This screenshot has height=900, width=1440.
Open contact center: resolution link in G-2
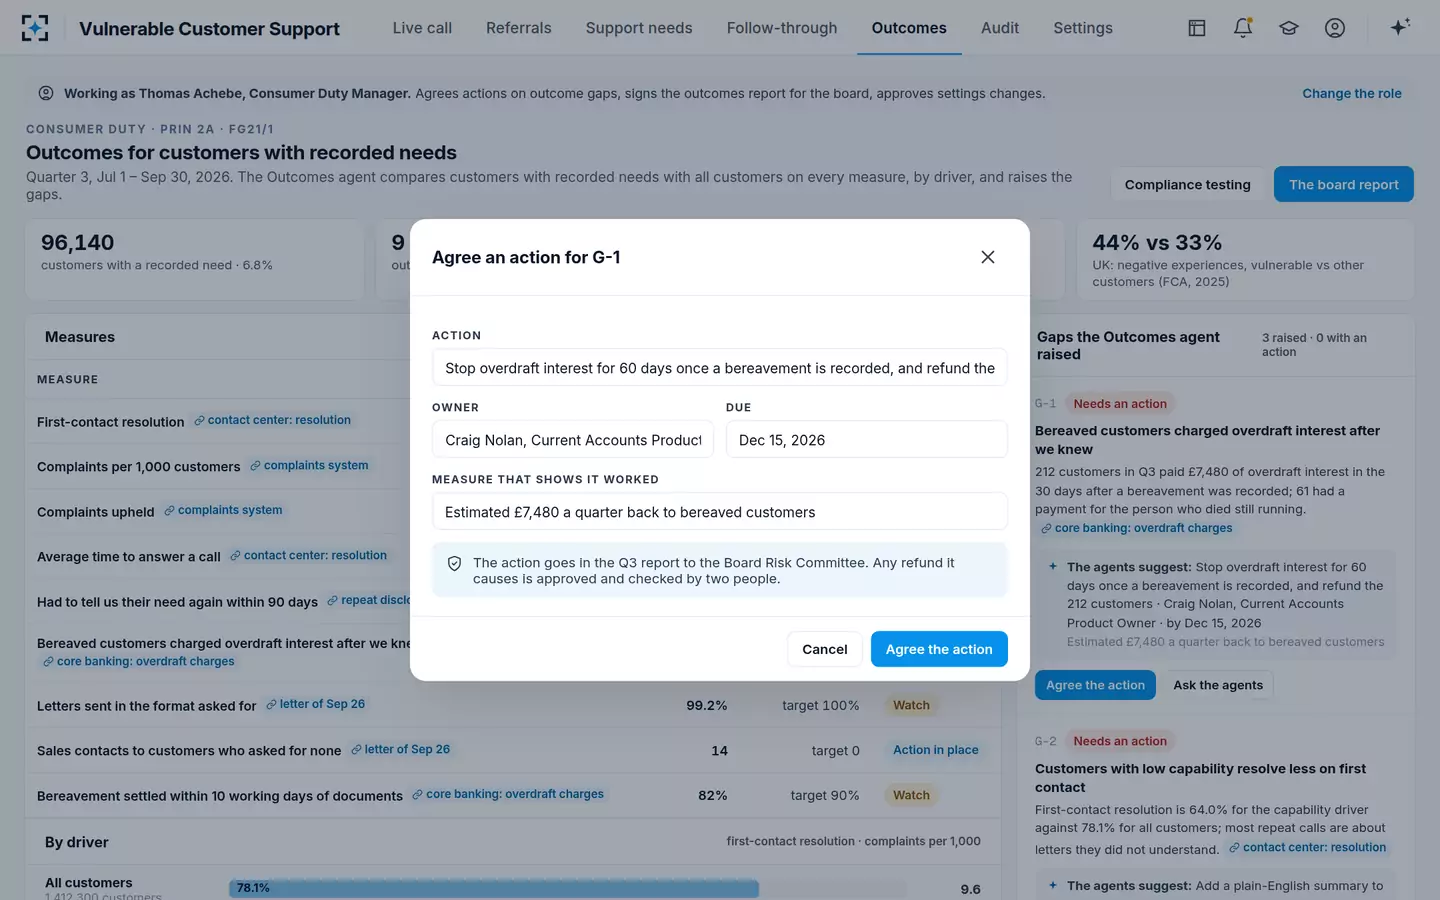1307,847
